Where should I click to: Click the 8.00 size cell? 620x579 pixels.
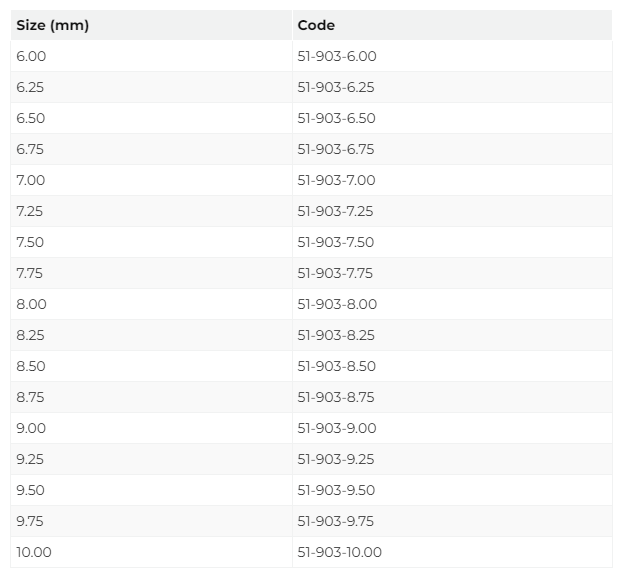tap(151, 304)
